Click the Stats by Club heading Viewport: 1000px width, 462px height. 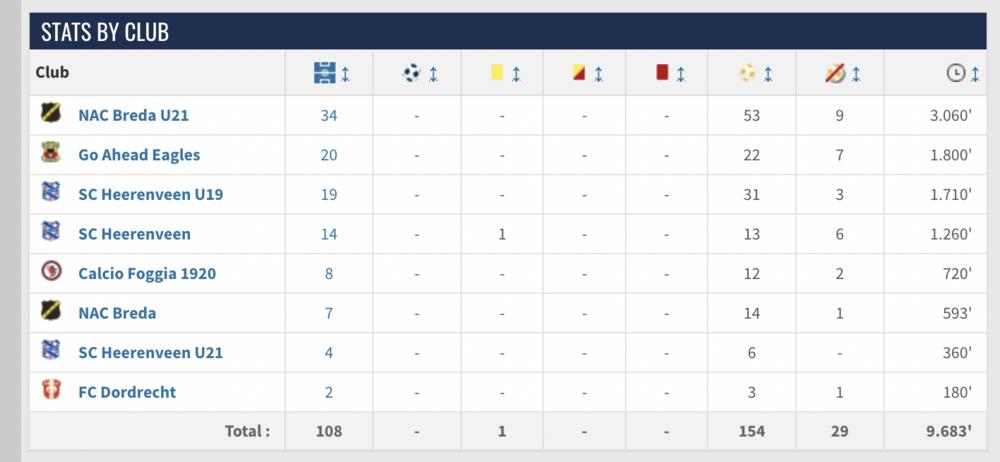tap(105, 32)
